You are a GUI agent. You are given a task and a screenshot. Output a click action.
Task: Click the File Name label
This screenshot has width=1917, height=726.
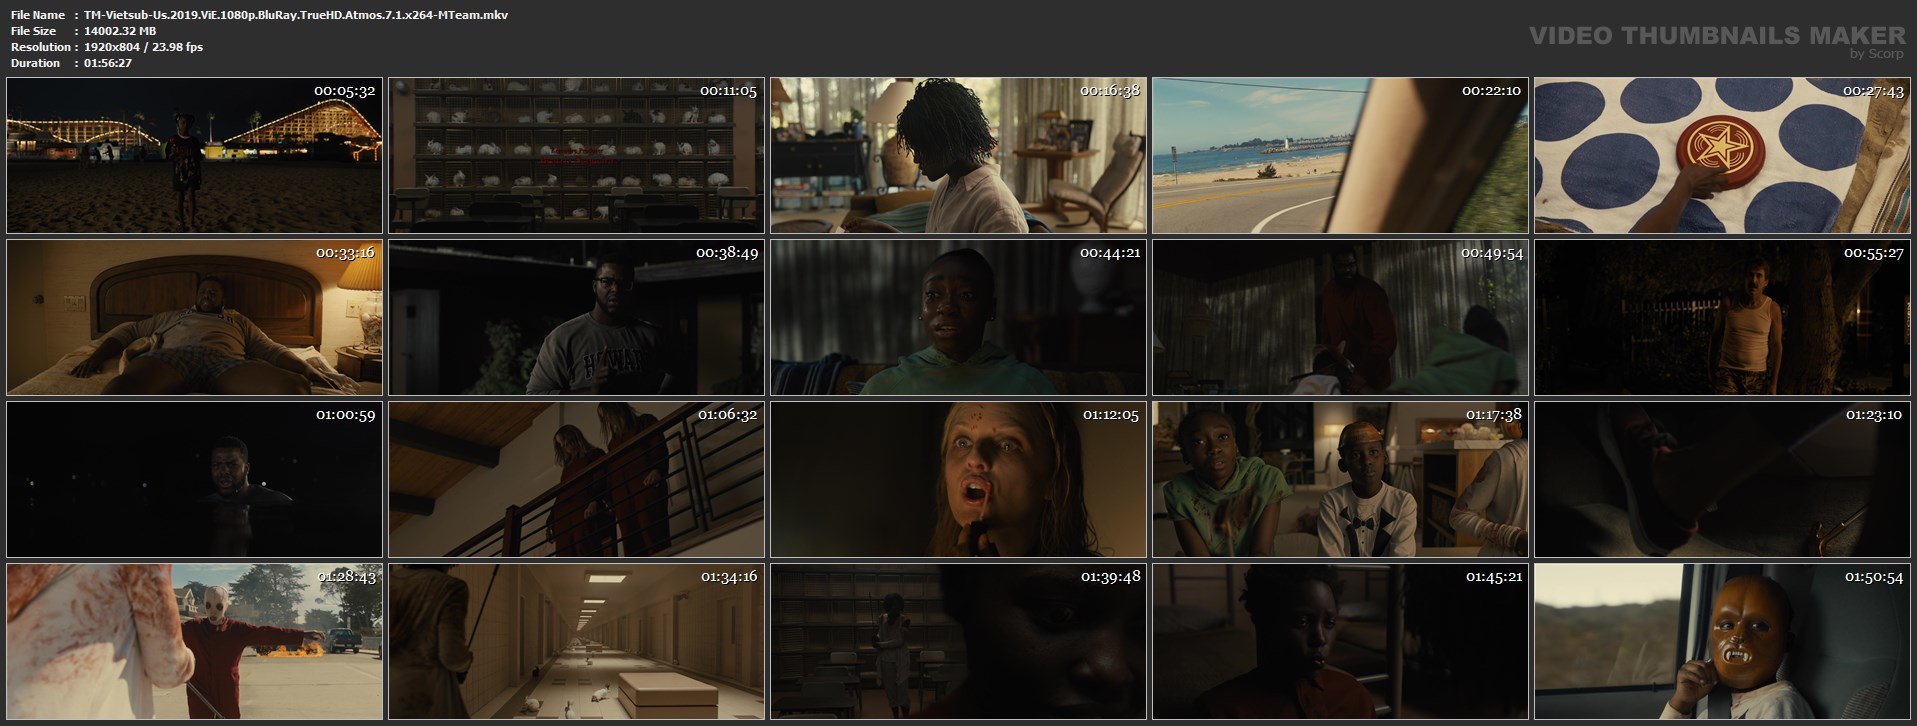point(38,15)
